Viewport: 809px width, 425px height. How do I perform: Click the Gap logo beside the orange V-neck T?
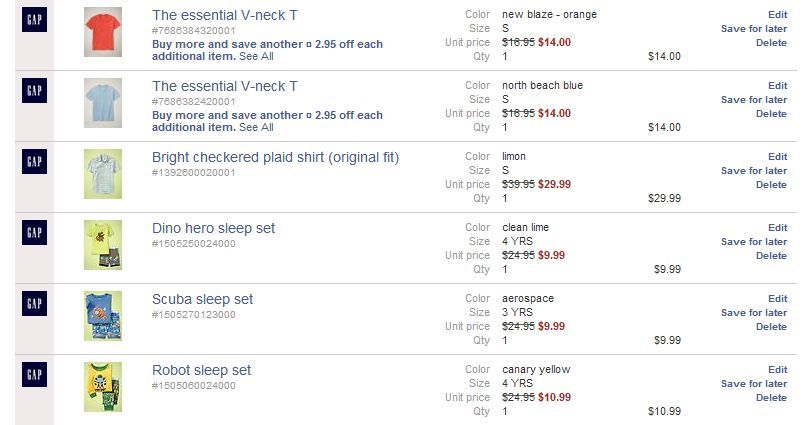(34, 21)
